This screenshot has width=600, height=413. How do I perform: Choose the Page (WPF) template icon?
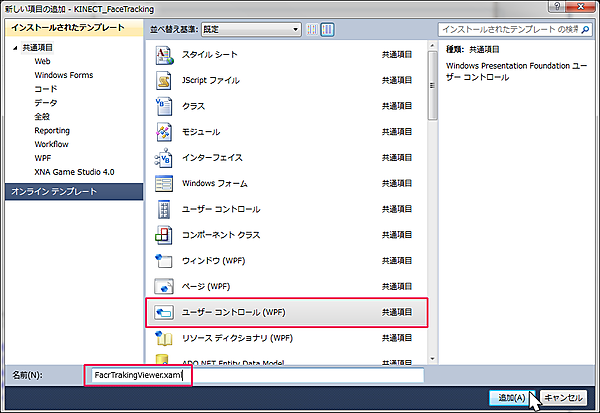point(164,286)
